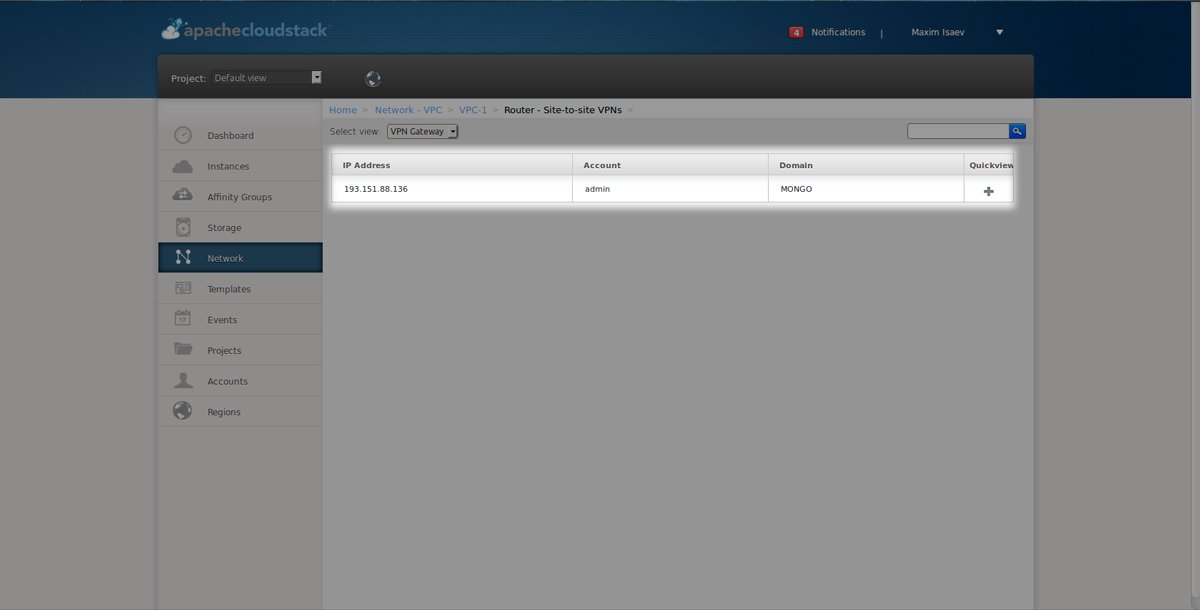This screenshot has width=1200, height=610.
Task: Click into the search input field
Action: click(x=958, y=131)
